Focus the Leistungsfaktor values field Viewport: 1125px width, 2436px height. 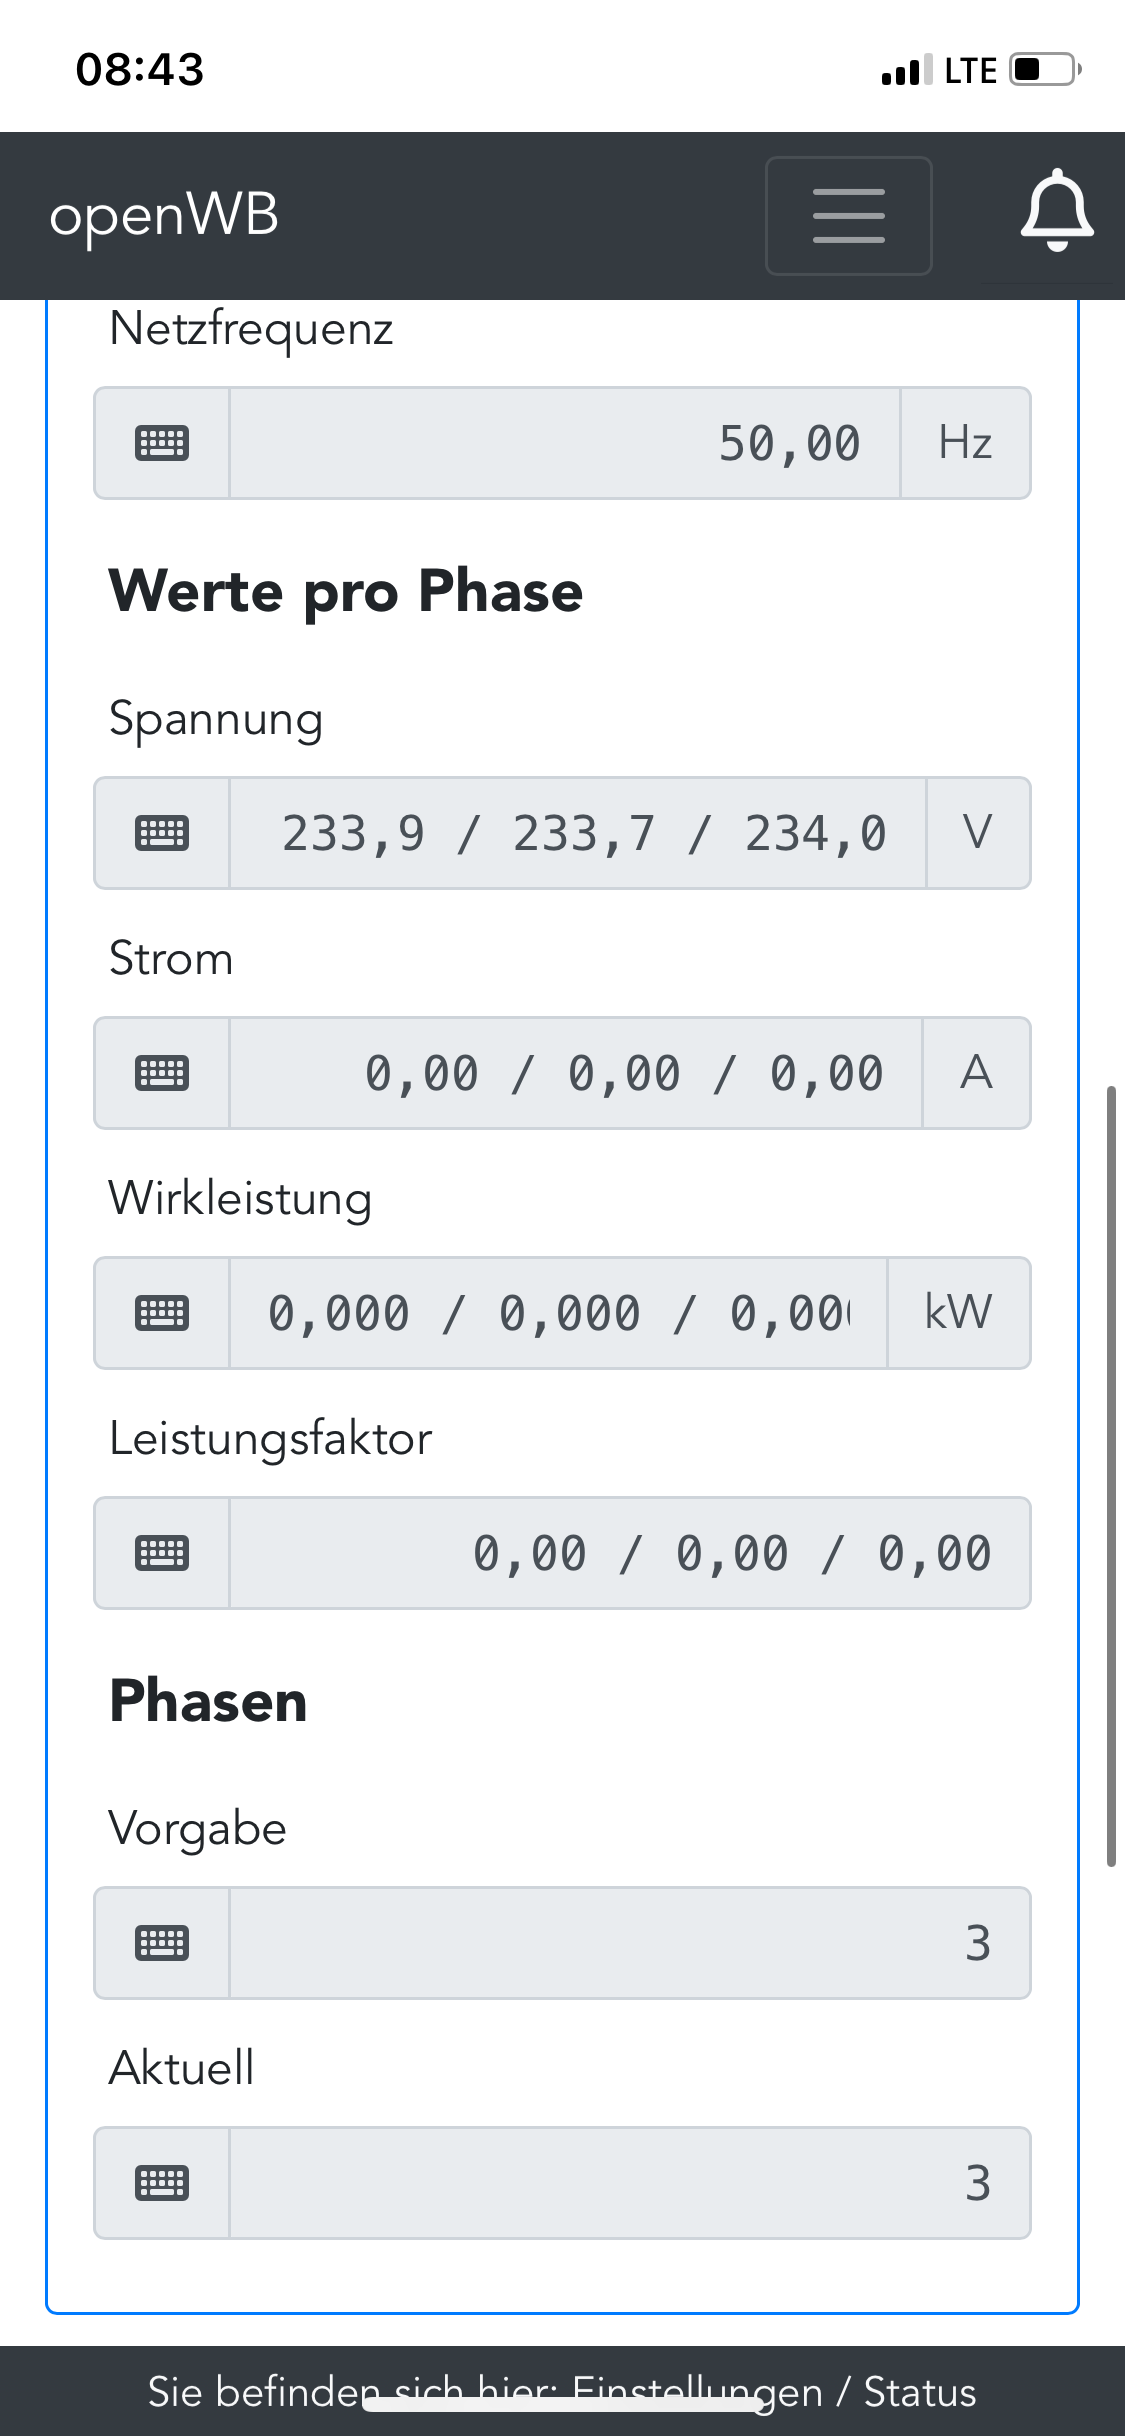pos(630,1553)
